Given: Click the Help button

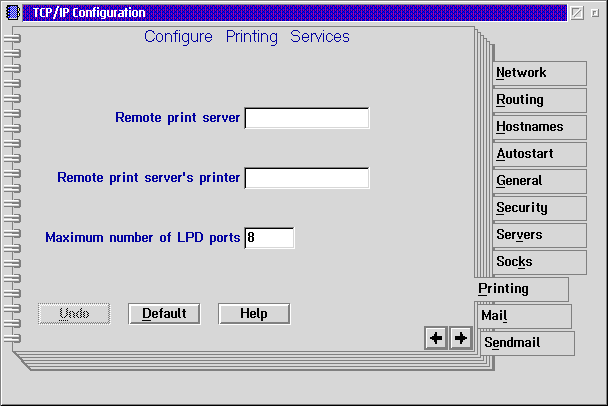Looking at the screenshot, I should pyautogui.click(x=254, y=314).
